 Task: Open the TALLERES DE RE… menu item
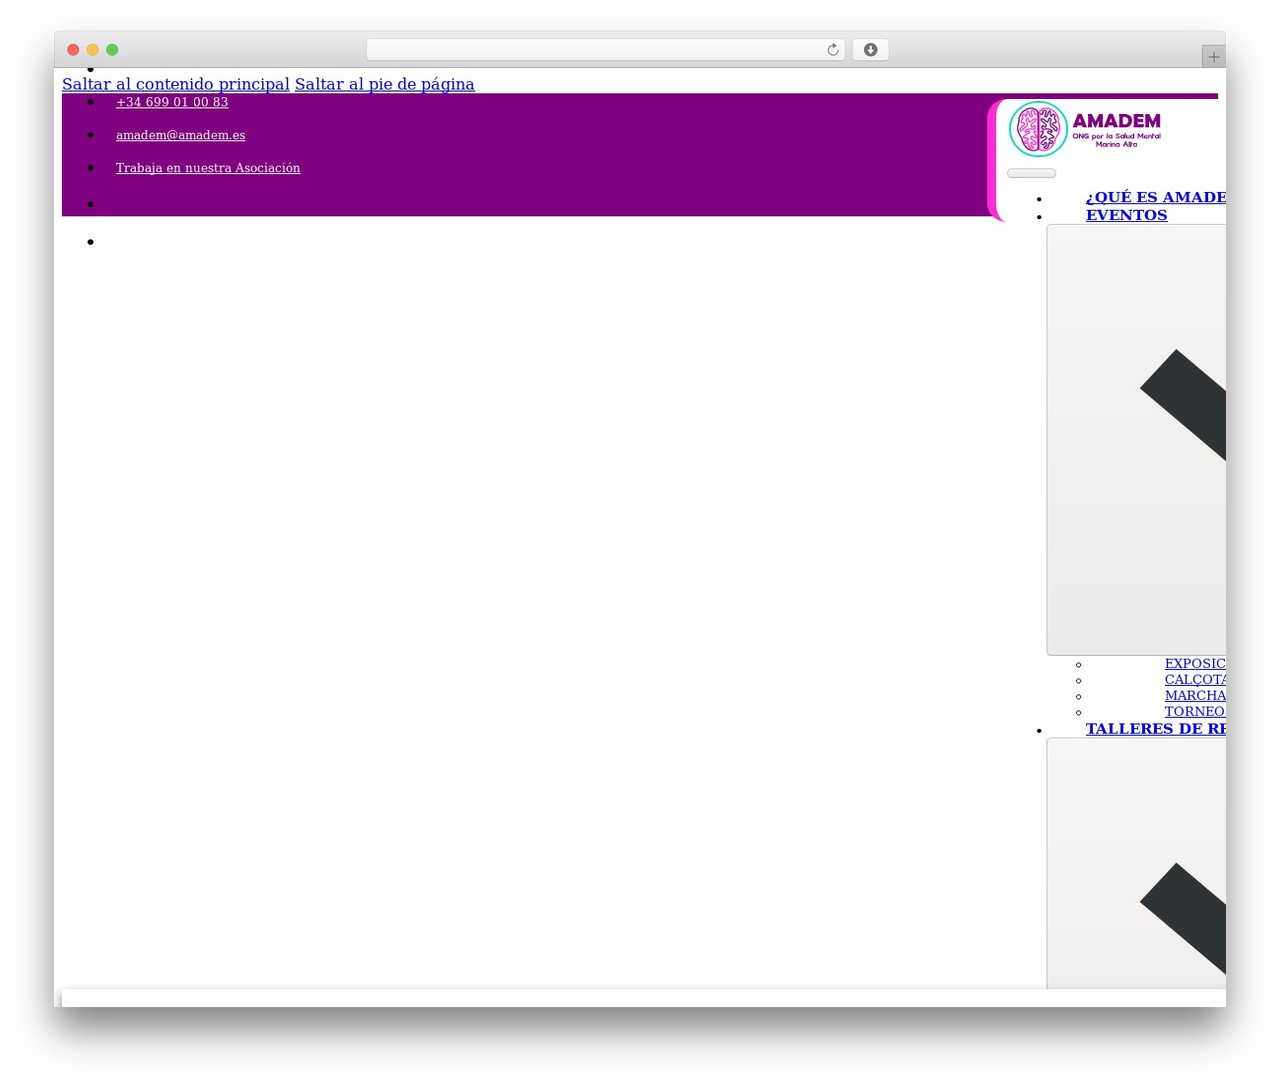click(x=1155, y=729)
